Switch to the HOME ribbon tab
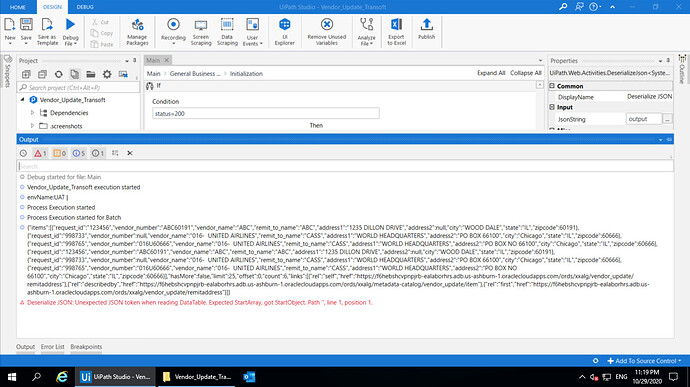The image size is (690, 387). pyautogui.click(x=18, y=7)
